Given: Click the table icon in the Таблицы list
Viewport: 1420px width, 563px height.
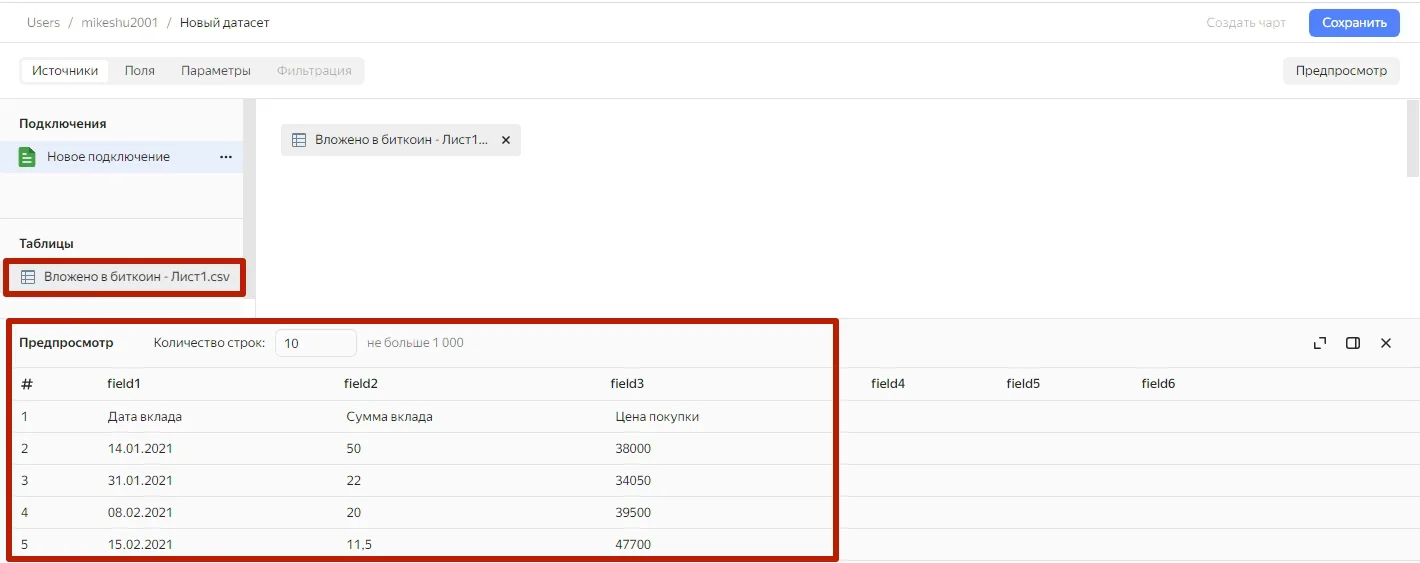Looking at the screenshot, I should click(28, 277).
